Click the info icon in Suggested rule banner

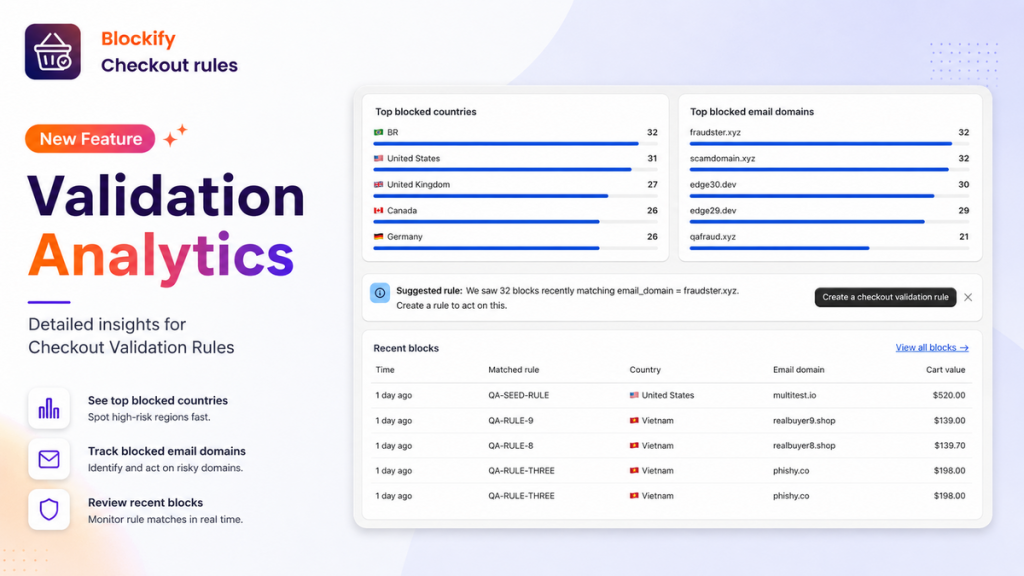point(380,293)
